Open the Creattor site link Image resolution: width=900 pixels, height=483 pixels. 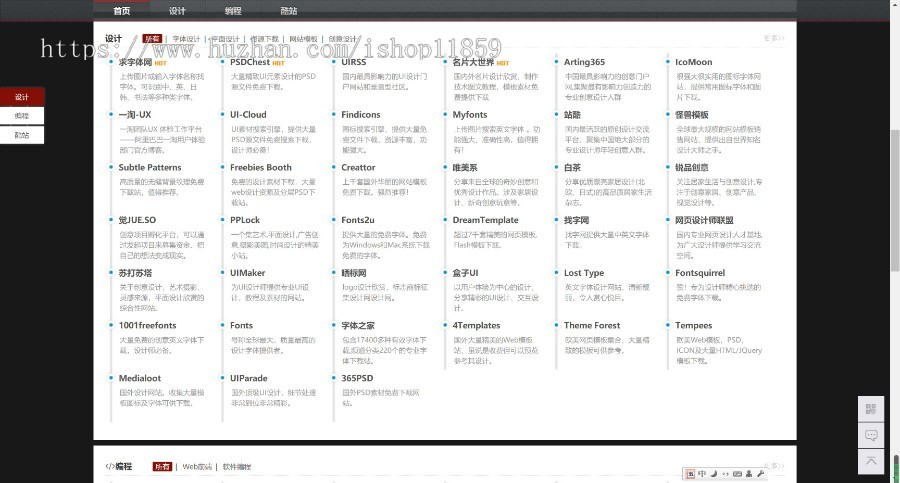tap(358, 168)
